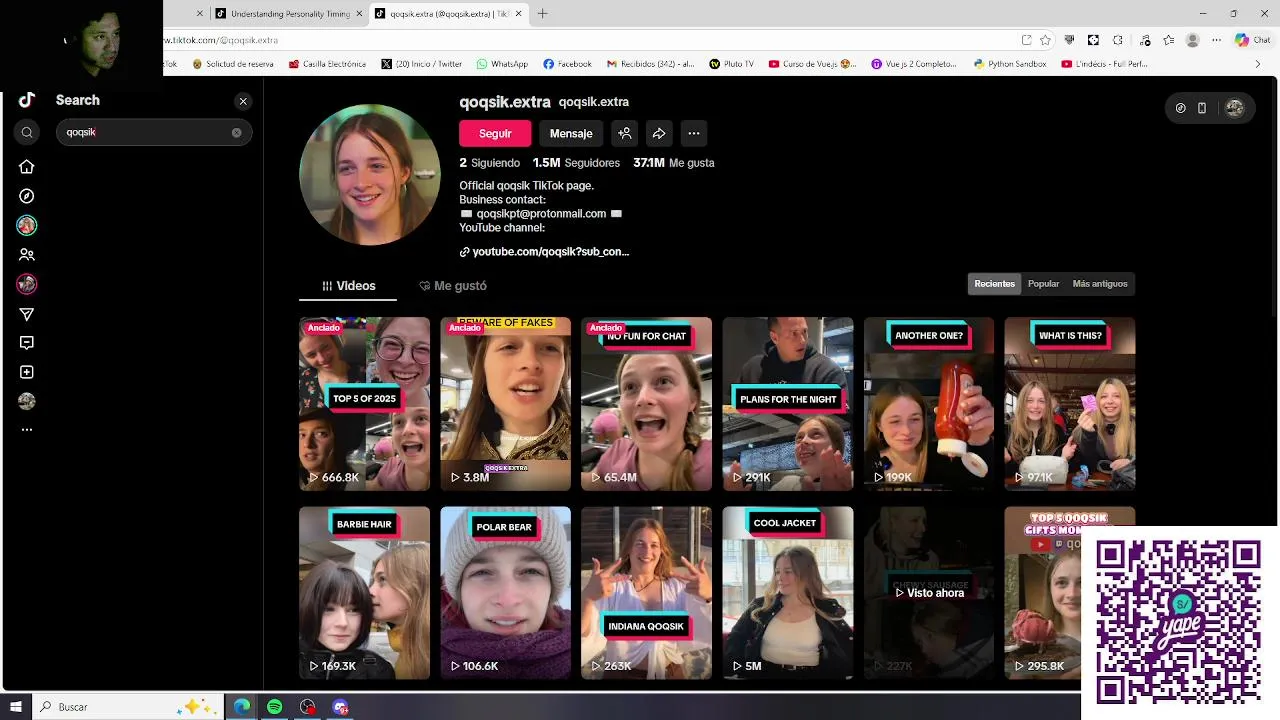Image resolution: width=1280 pixels, height=720 pixels.
Task: Open the Edge profile avatar
Action: point(1192,40)
